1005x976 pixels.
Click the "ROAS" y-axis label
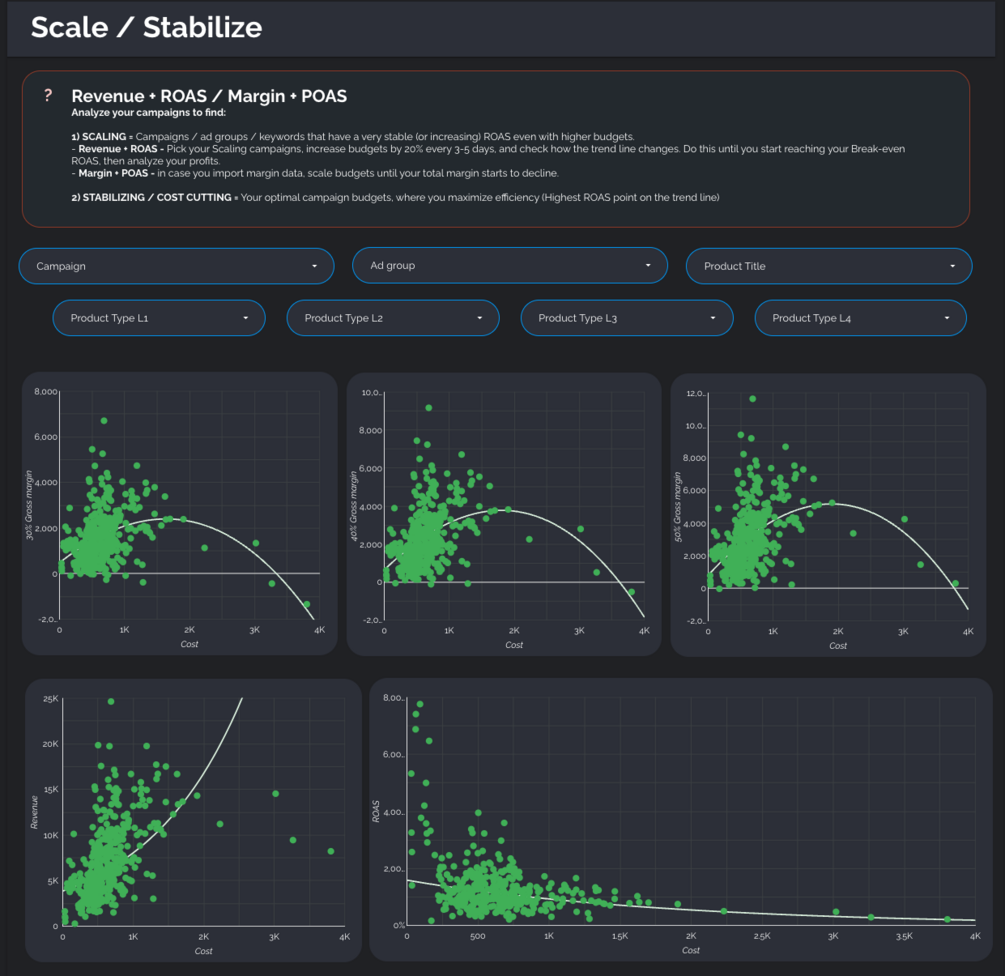click(x=376, y=811)
